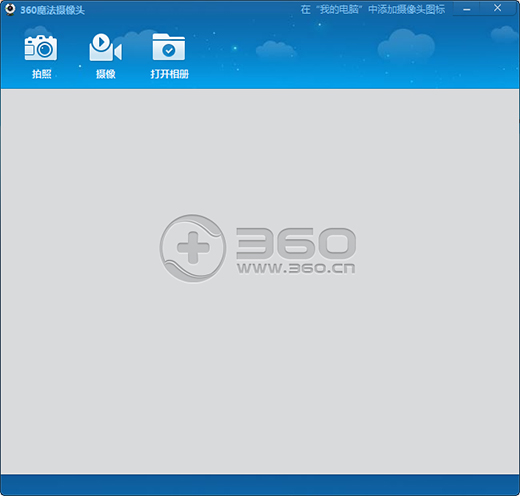Click 在"我的电脑"中添加摄像头图标 link
The height and width of the screenshot is (496, 520).
click(373, 9)
